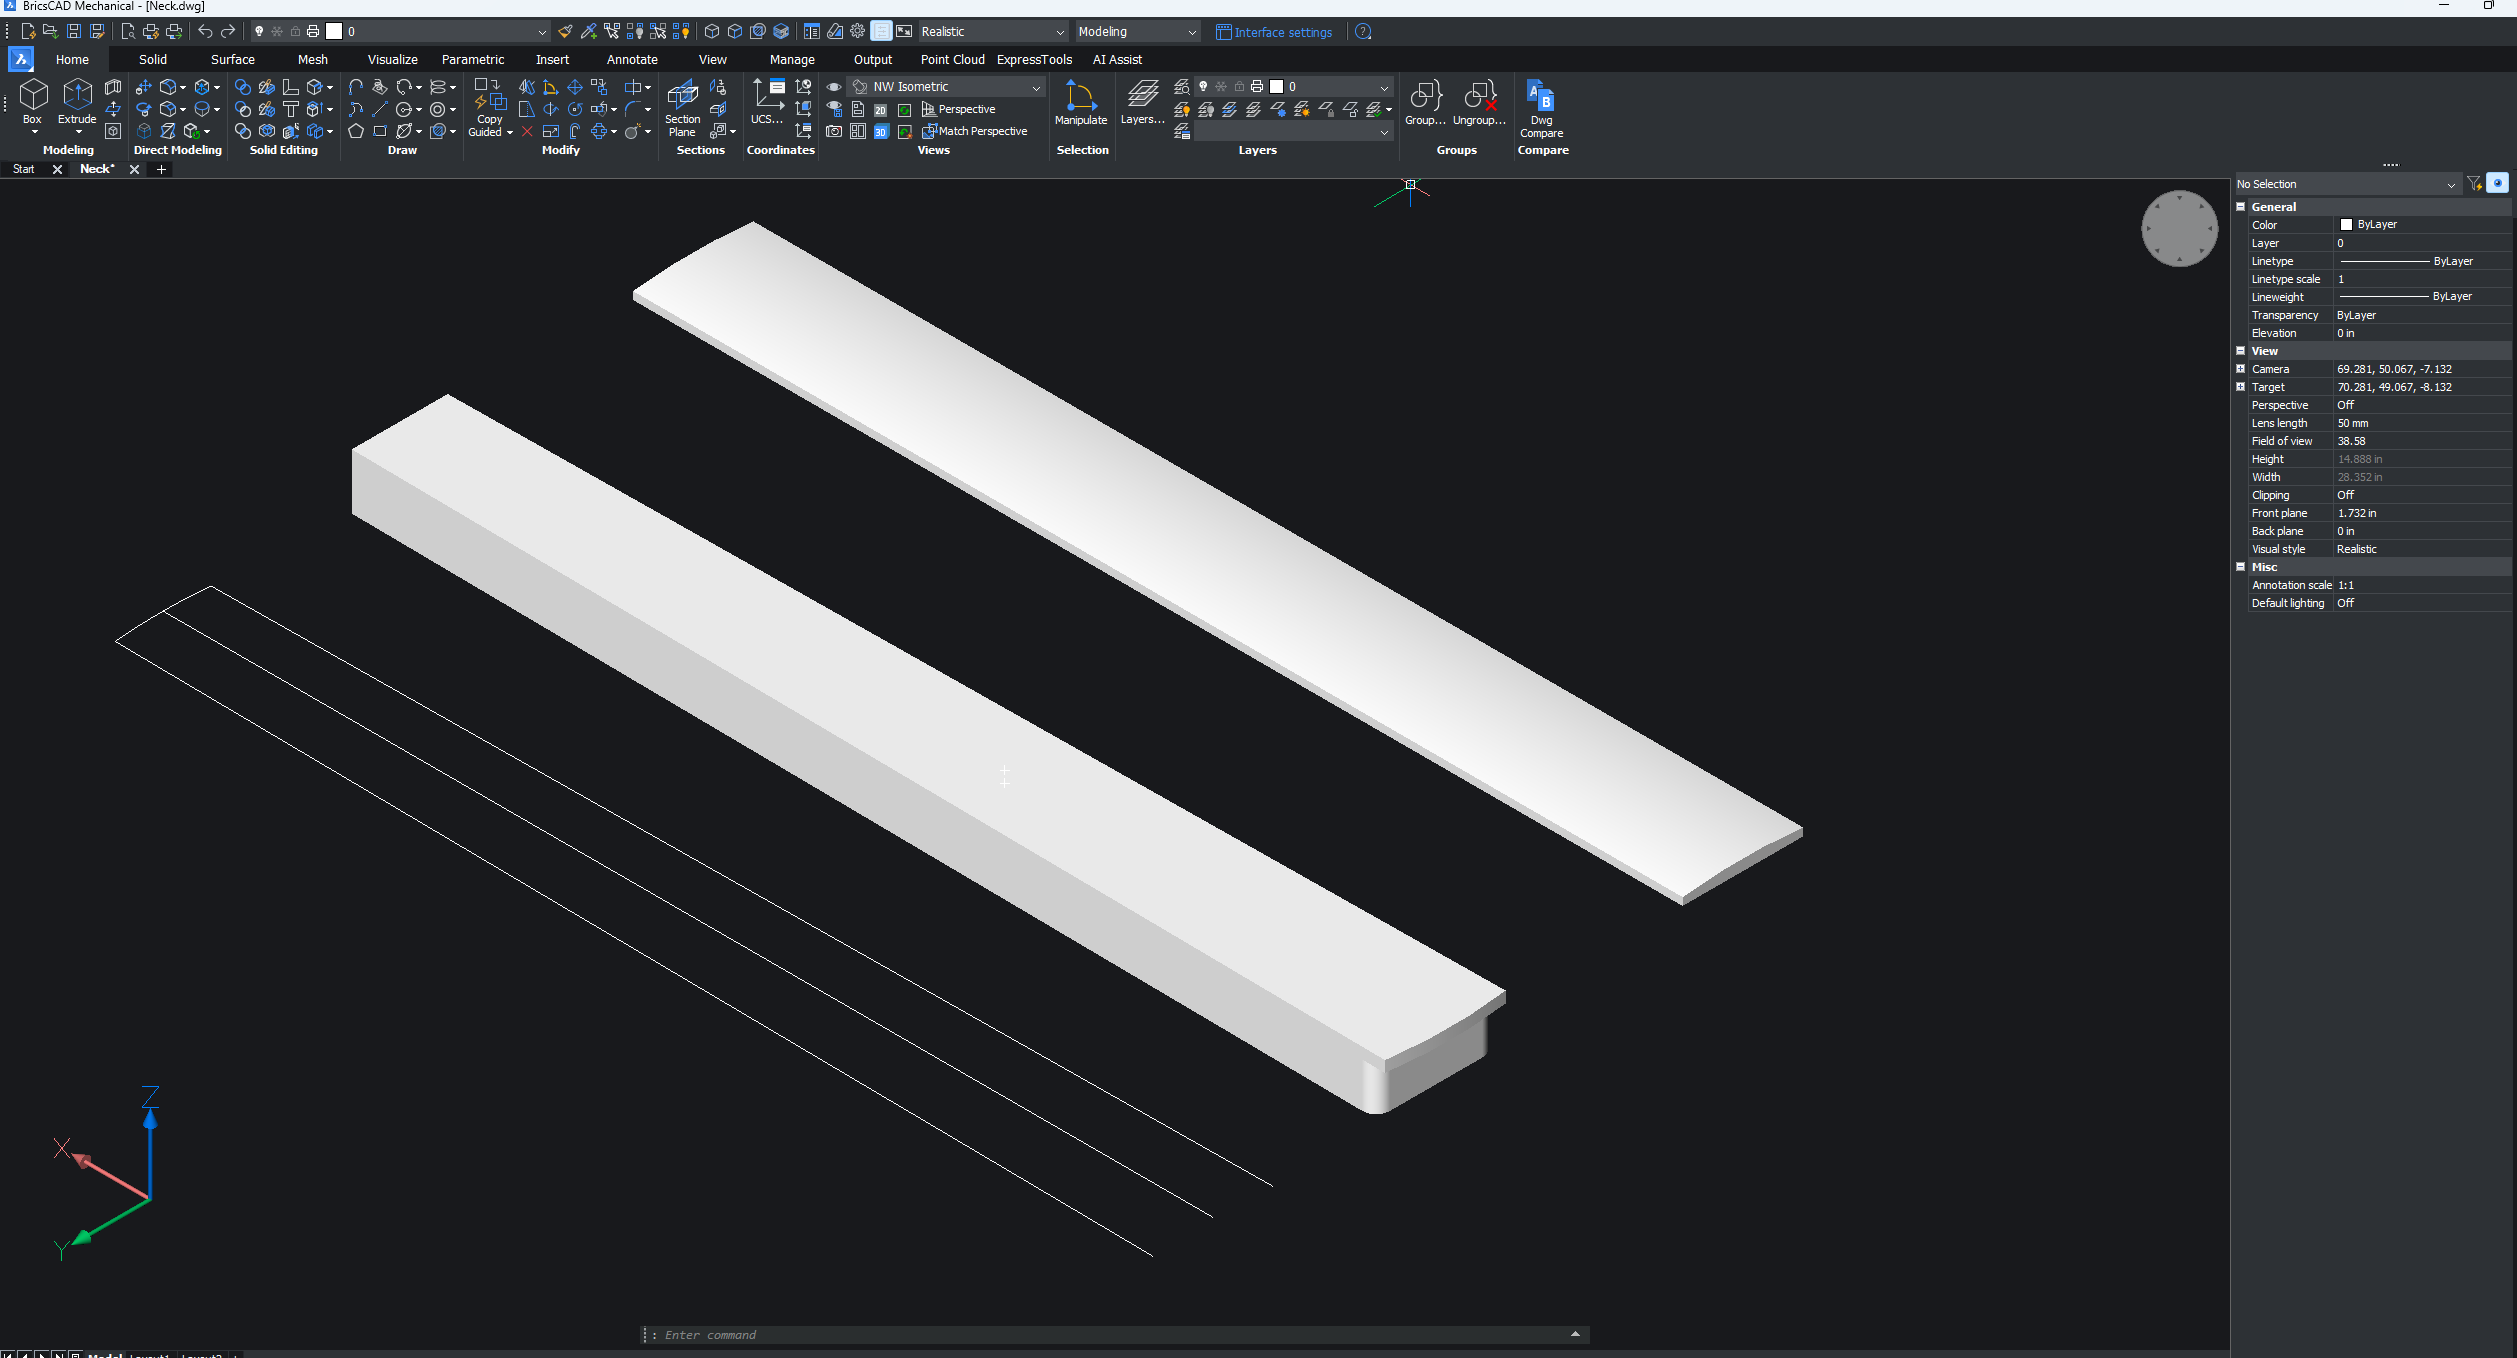This screenshot has width=2517, height=1358.
Task: Click the Interface settings link
Action: (x=1282, y=32)
